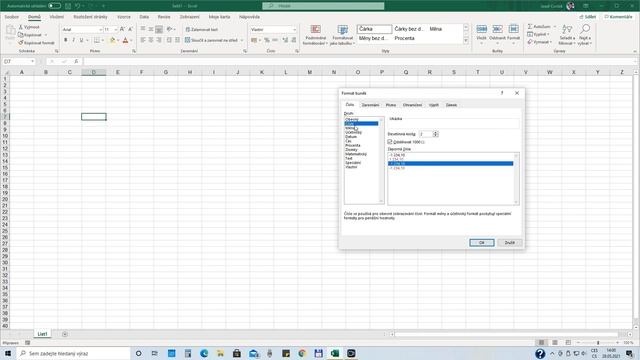Apply the Procenta cell style
The height and width of the screenshot is (360, 640).
point(404,38)
